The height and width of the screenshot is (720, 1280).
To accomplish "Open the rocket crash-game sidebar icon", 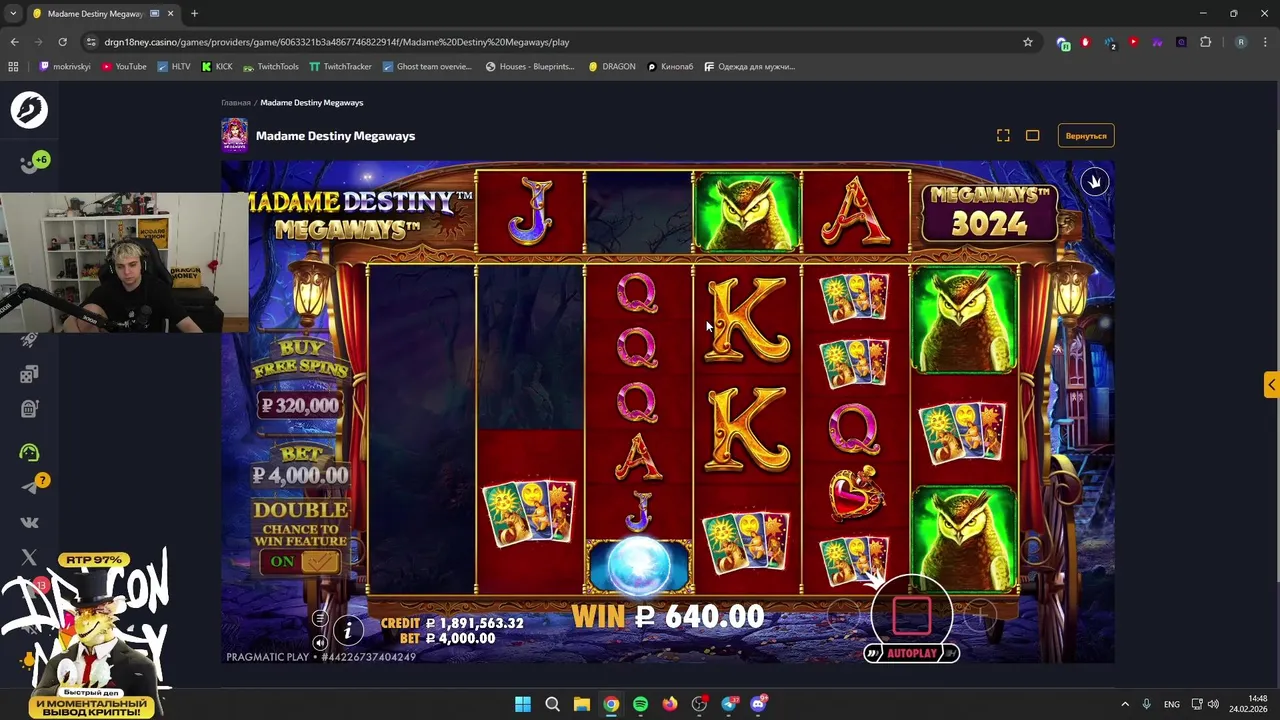I will pyautogui.click(x=29, y=341).
